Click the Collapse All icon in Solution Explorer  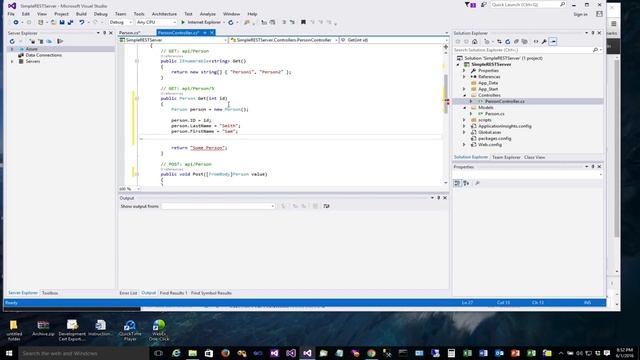pyautogui.click(x=516, y=42)
